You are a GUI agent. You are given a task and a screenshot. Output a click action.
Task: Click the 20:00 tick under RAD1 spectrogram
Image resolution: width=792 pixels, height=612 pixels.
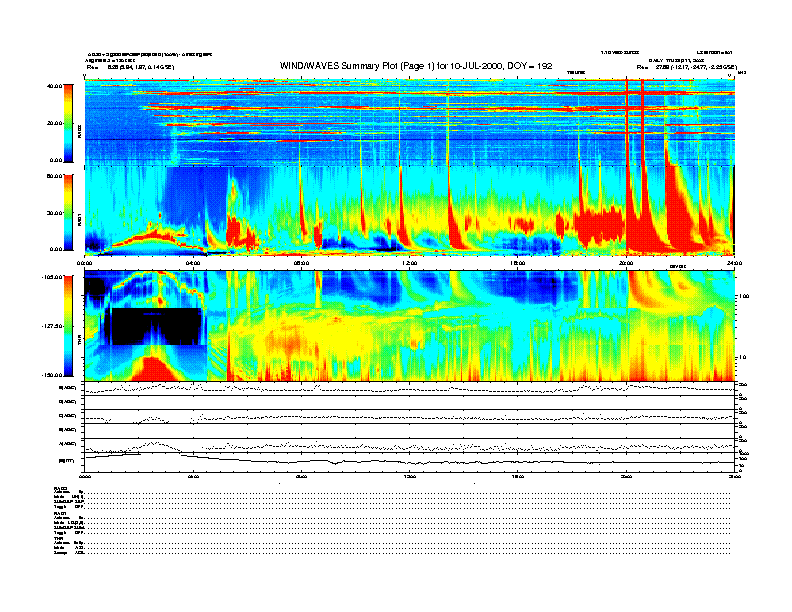pos(626,263)
